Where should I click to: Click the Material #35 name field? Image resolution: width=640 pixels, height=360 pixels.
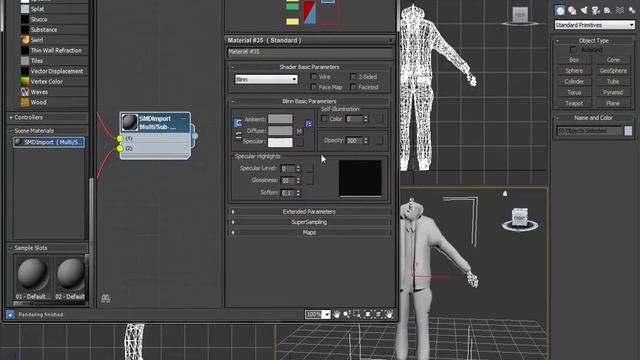pos(309,52)
